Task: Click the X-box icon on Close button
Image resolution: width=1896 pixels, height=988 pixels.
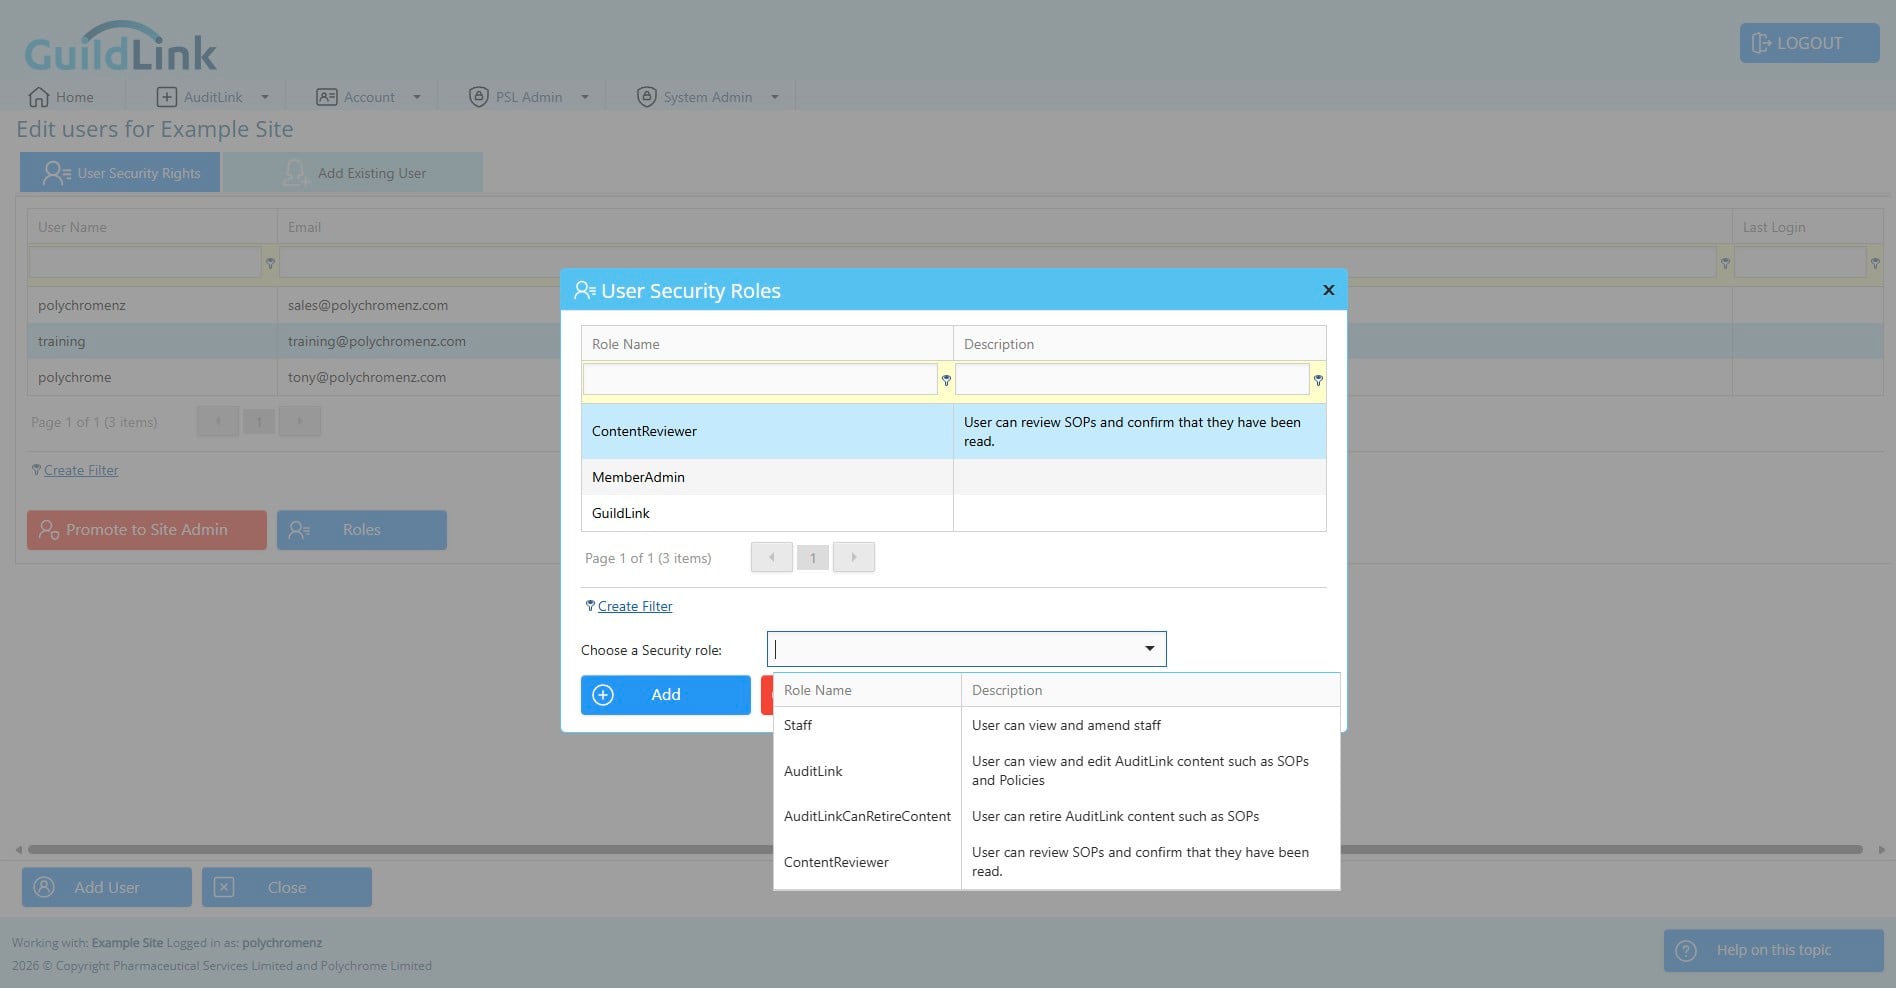Action: point(224,887)
